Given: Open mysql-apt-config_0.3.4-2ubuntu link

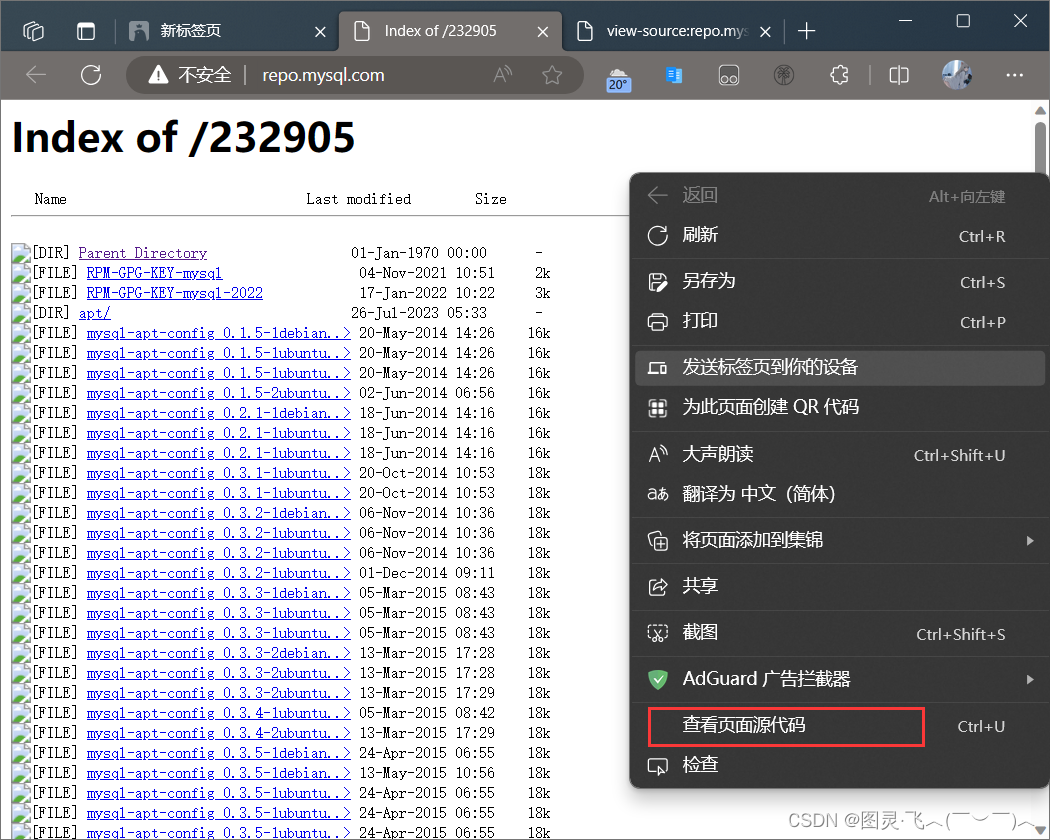Looking at the screenshot, I should pyautogui.click(x=218, y=733).
